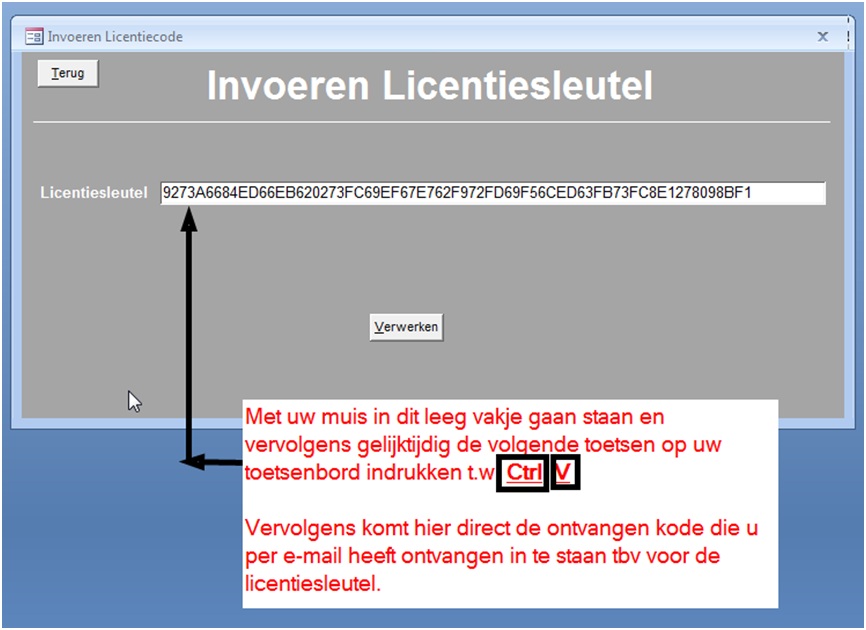
Task: Click the form icon in the title bar
Action: [x=34, y=36]
